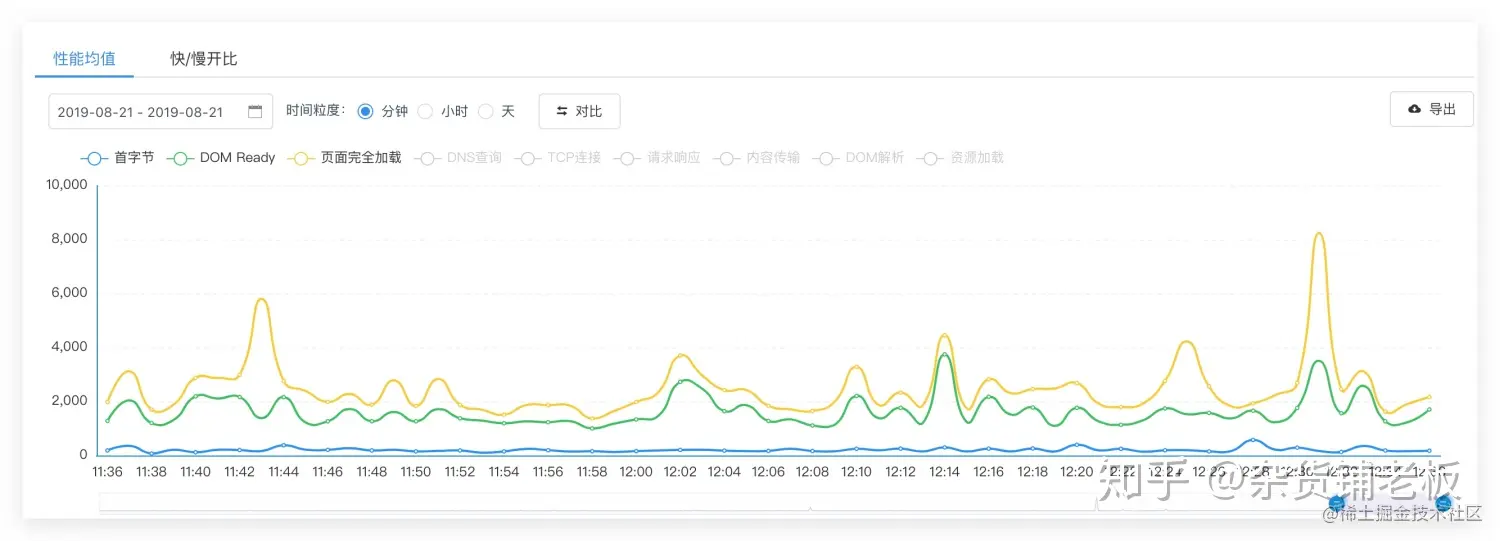
Task: Click the 10,000 y-axis label
Action: point(68,185)
